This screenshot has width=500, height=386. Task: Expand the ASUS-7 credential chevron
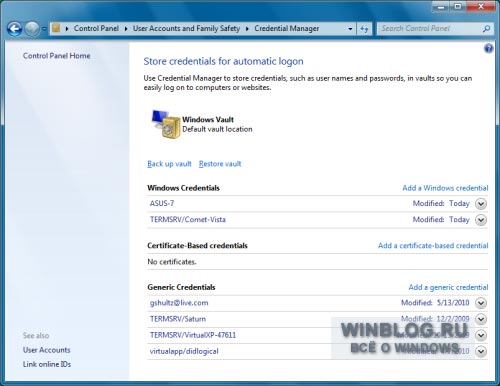pos(481,204)
